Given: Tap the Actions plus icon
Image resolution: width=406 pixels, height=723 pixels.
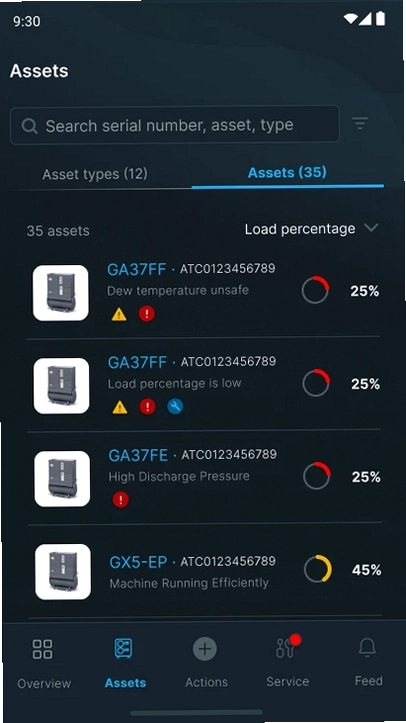Looking at the screenshot, I should coord(205,649).
